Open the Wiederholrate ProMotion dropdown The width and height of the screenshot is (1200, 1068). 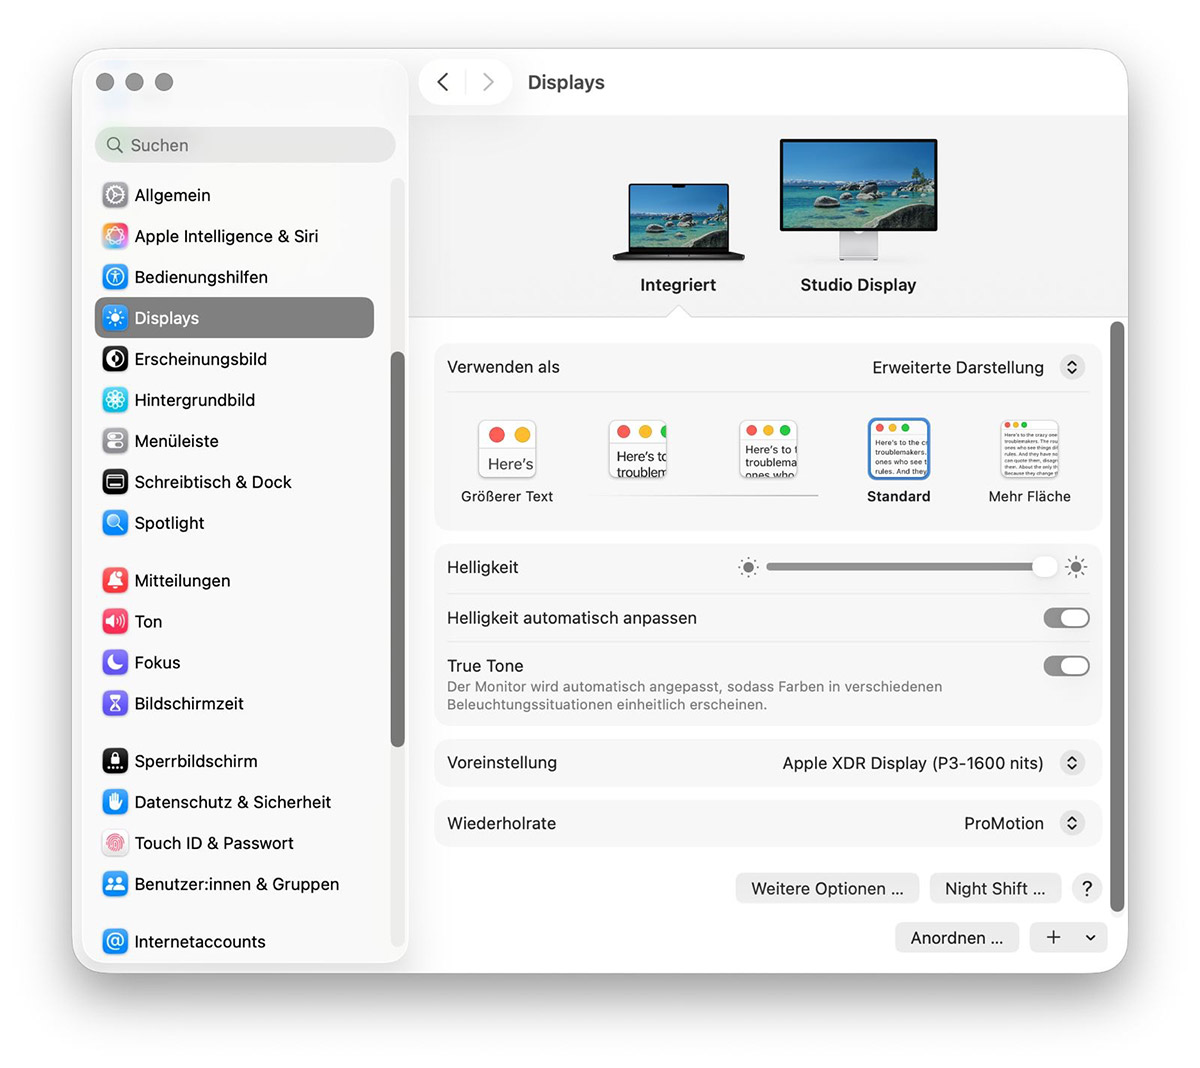point(1072,823)
